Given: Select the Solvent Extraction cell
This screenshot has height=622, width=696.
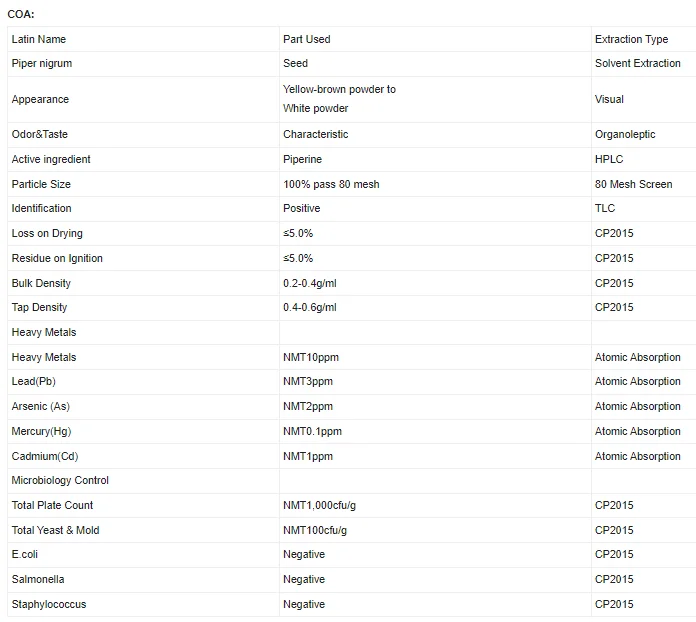Looking at the screenshot, I should point(644,63).
